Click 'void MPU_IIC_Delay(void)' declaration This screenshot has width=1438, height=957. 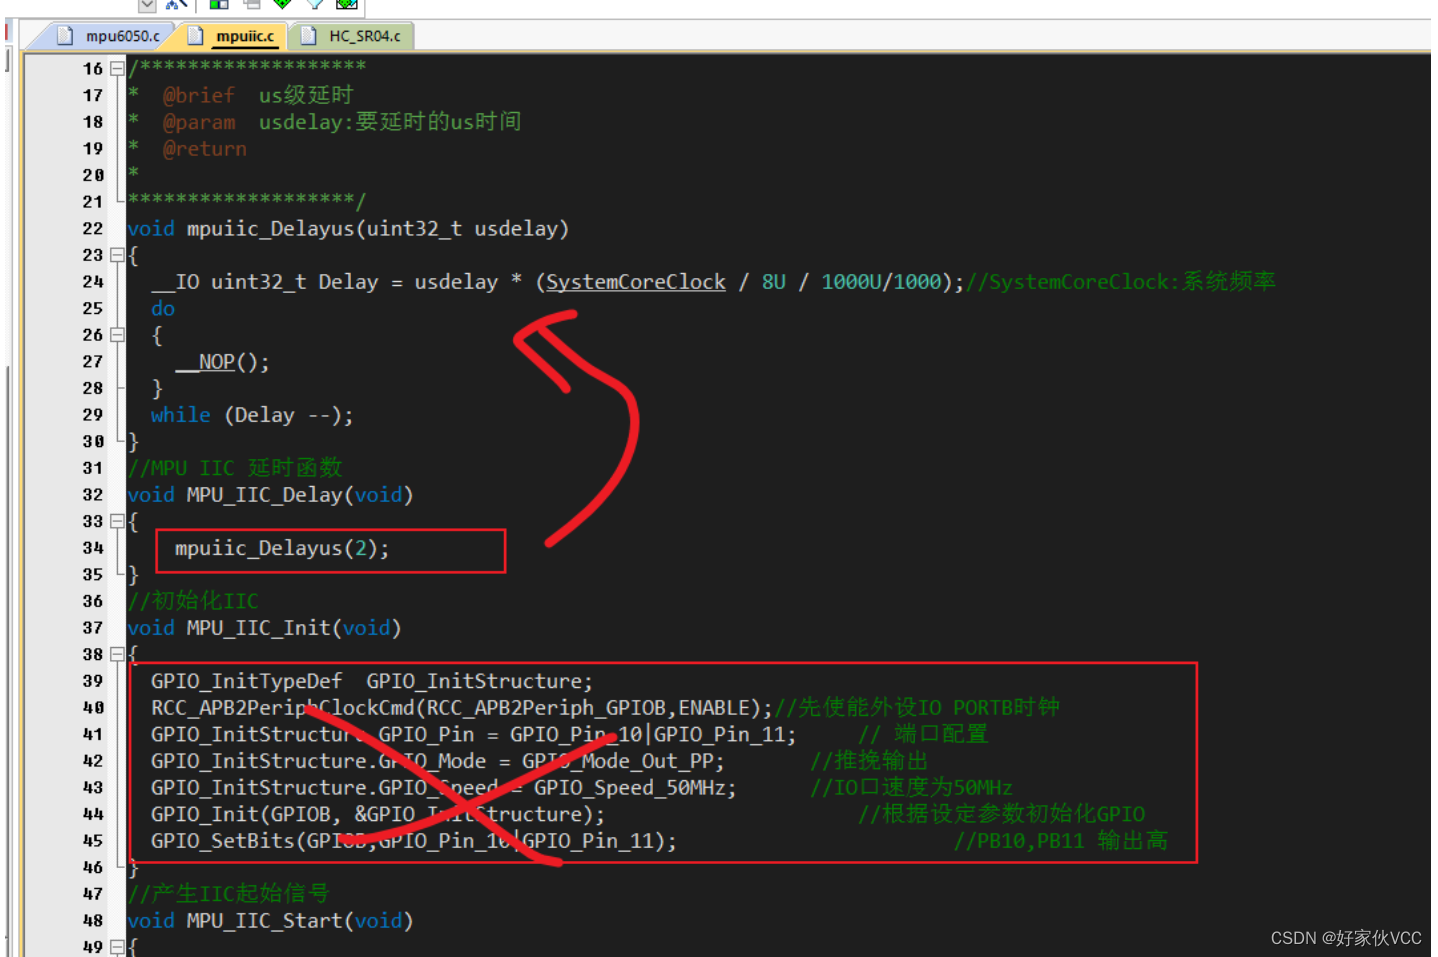[270, 495]
